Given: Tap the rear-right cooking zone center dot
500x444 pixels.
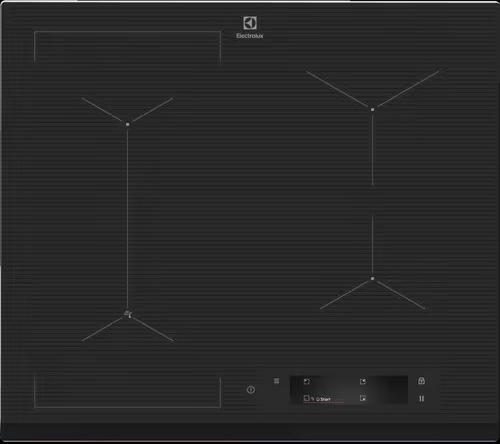Looking at the screenshot, I should click(372, 109).
